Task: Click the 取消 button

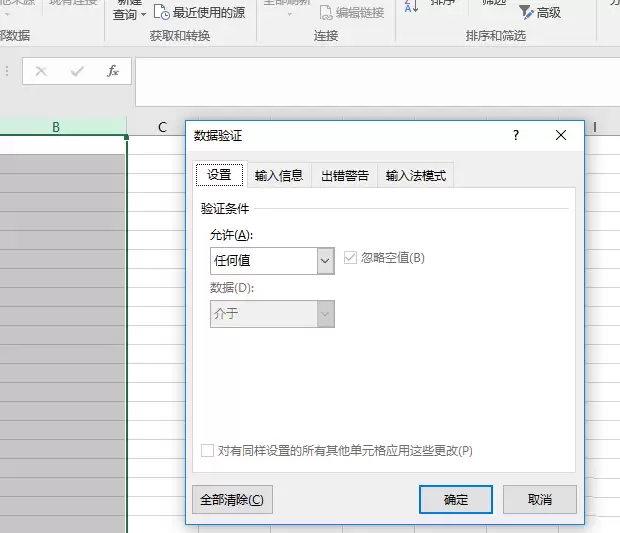Action: coord(540,499)
